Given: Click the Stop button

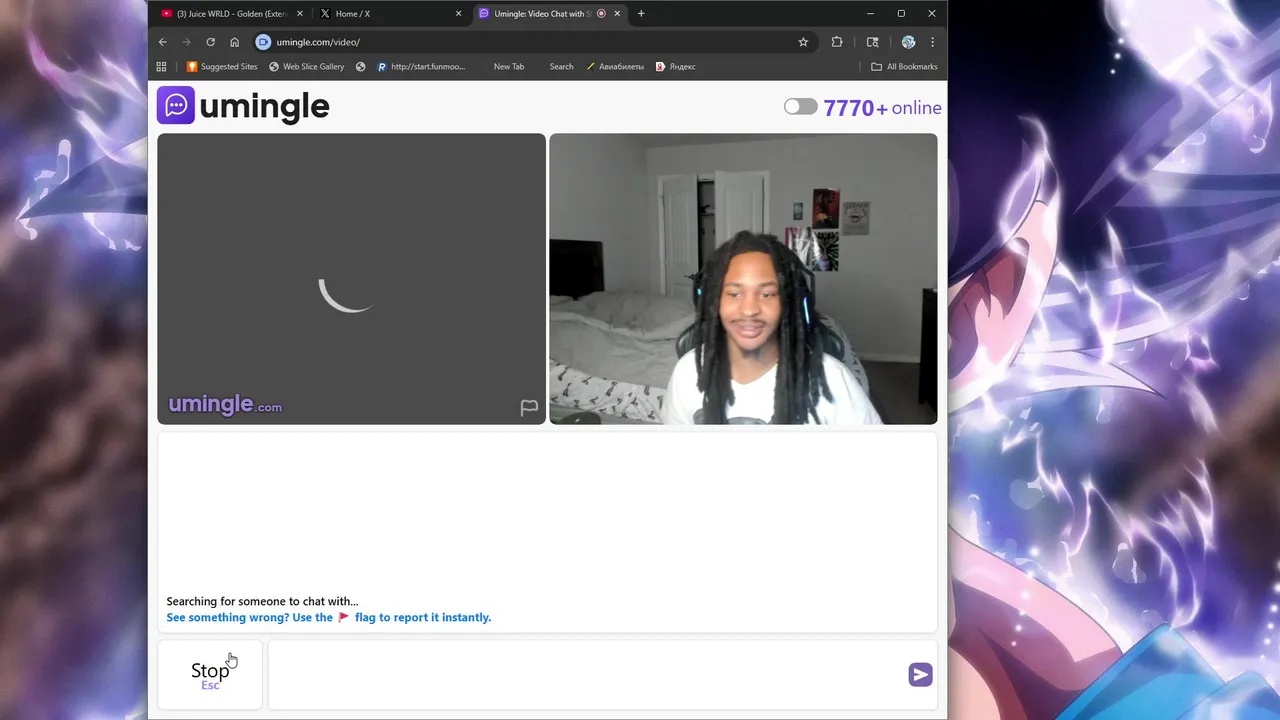Looking at the screenshot, I should pos(210,675).
